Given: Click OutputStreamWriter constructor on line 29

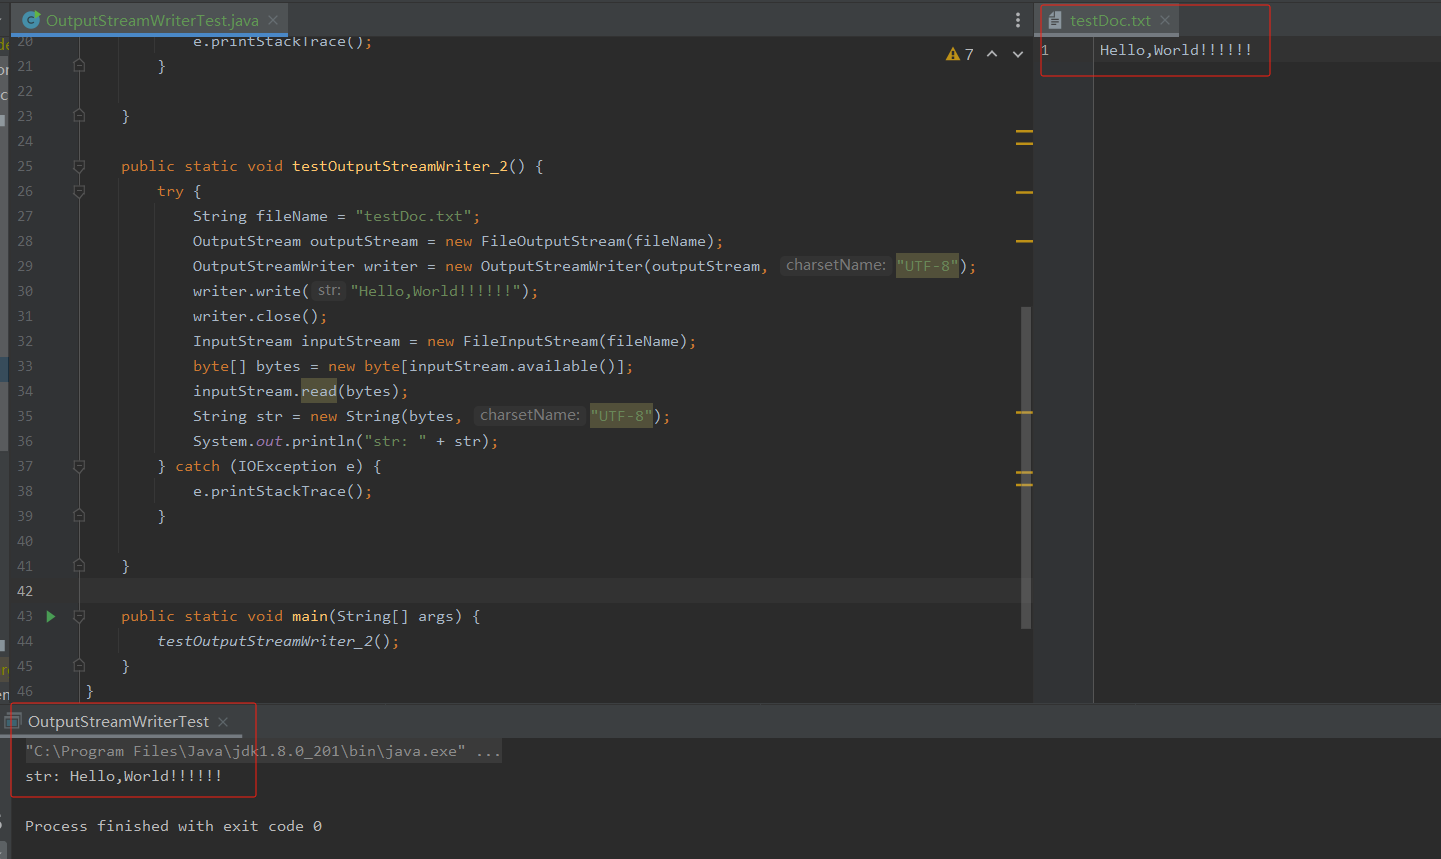Looking at the screenshot, I should coord(562,266).
